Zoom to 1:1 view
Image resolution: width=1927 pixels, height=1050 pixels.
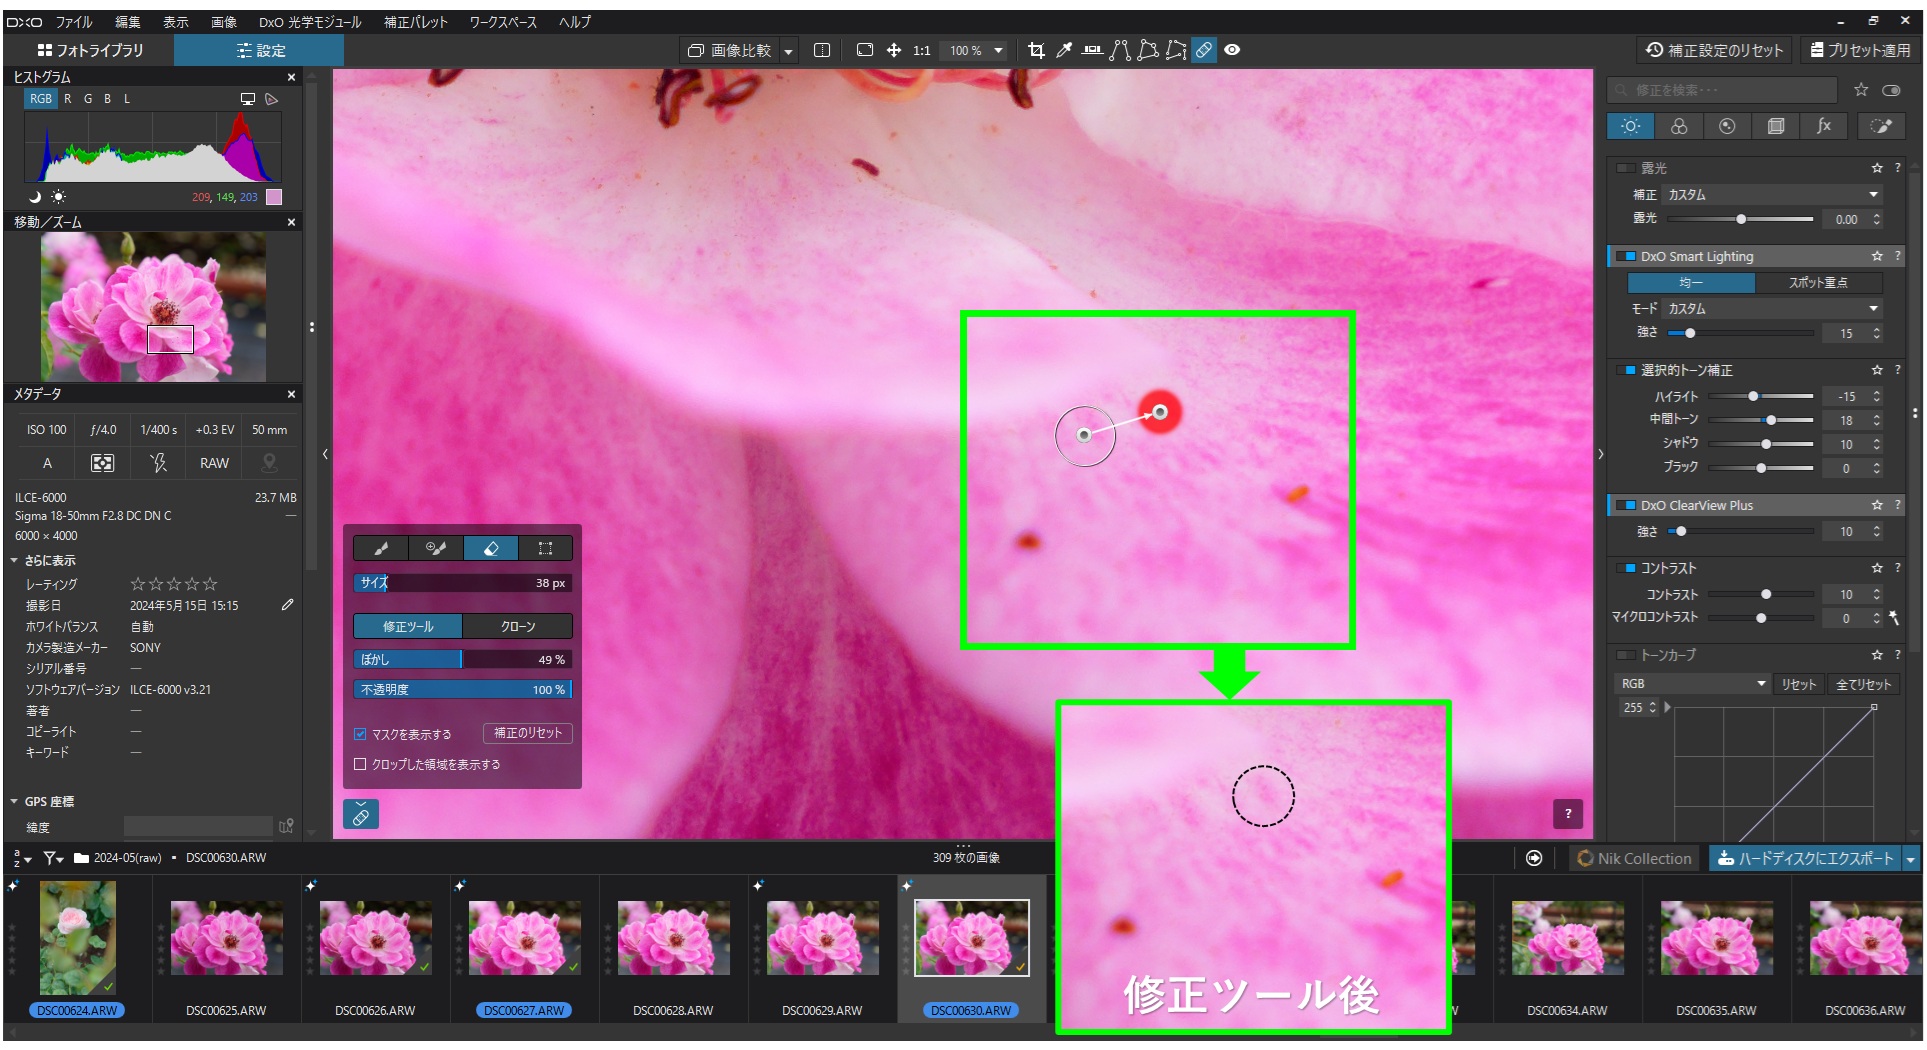pyautogui.click(x=921, y=50)
